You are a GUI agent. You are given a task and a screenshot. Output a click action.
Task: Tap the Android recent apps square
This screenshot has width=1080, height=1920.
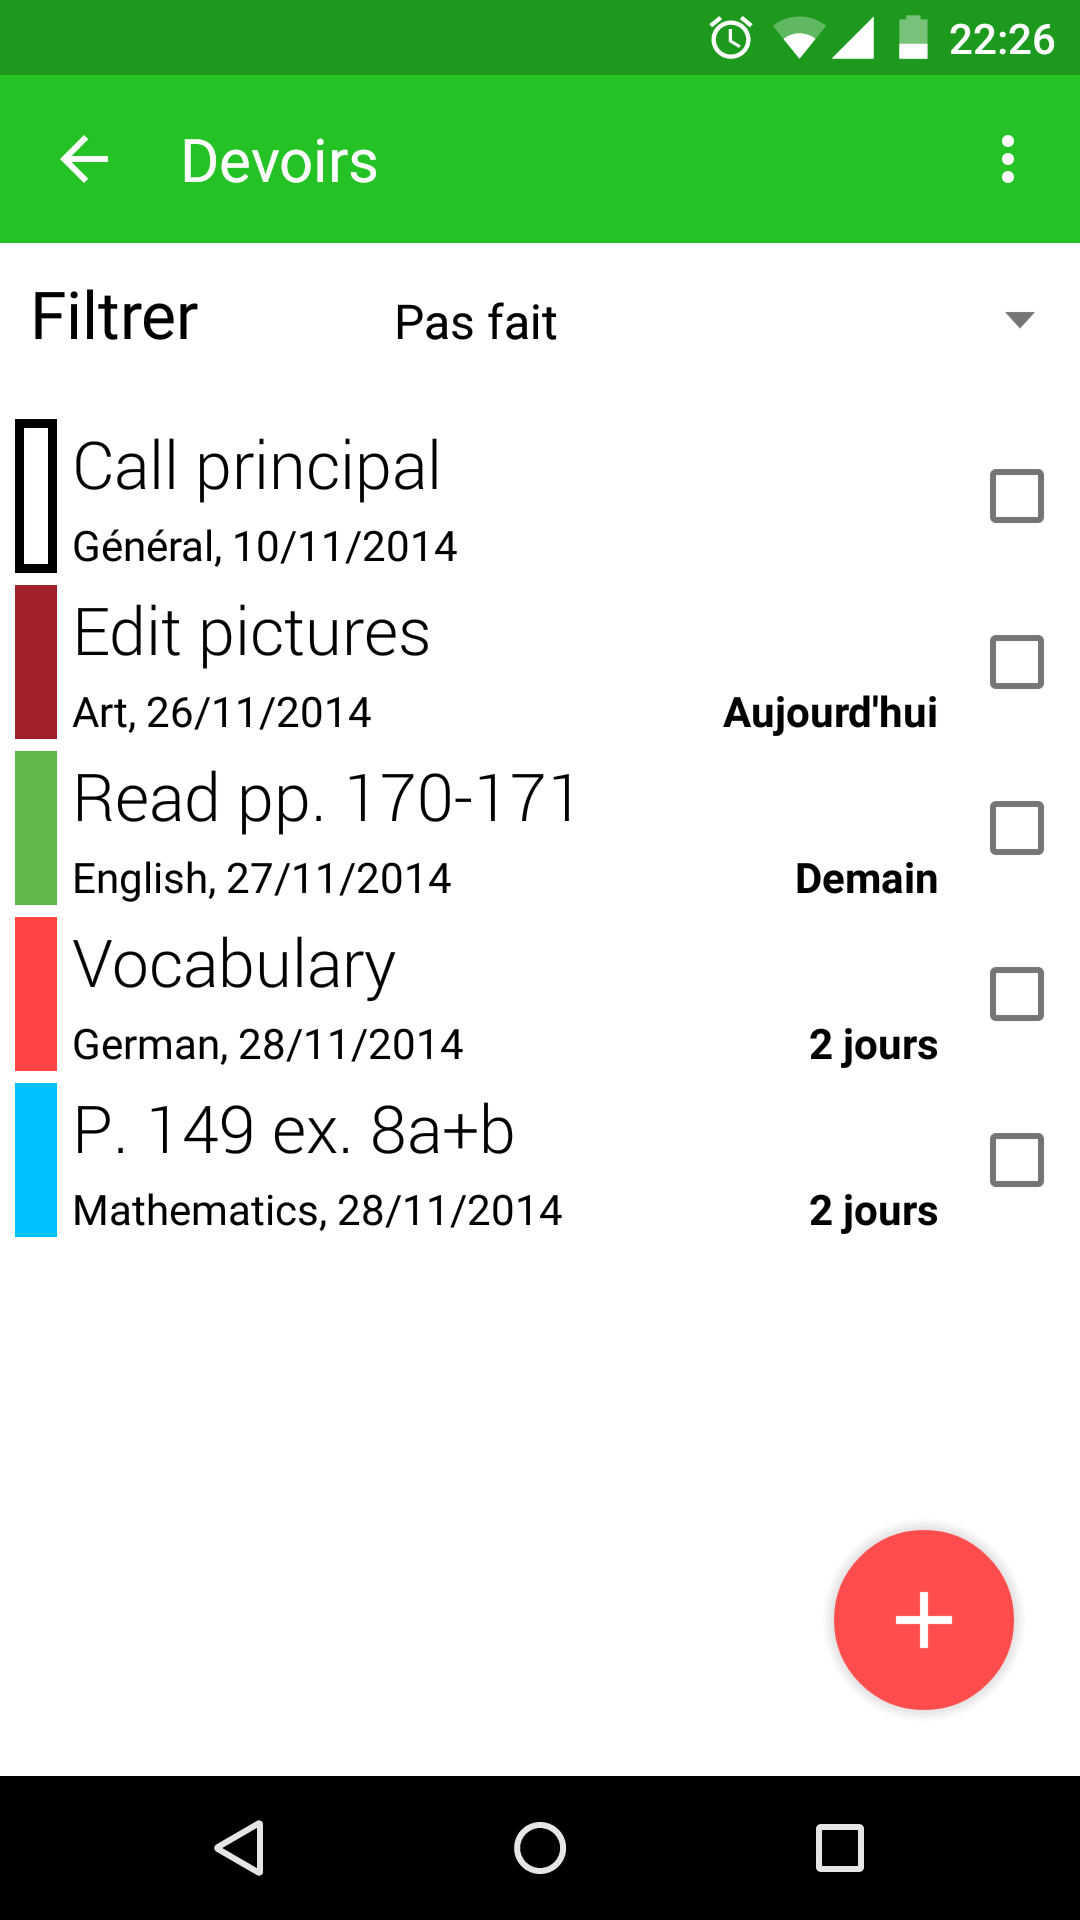840,1847
